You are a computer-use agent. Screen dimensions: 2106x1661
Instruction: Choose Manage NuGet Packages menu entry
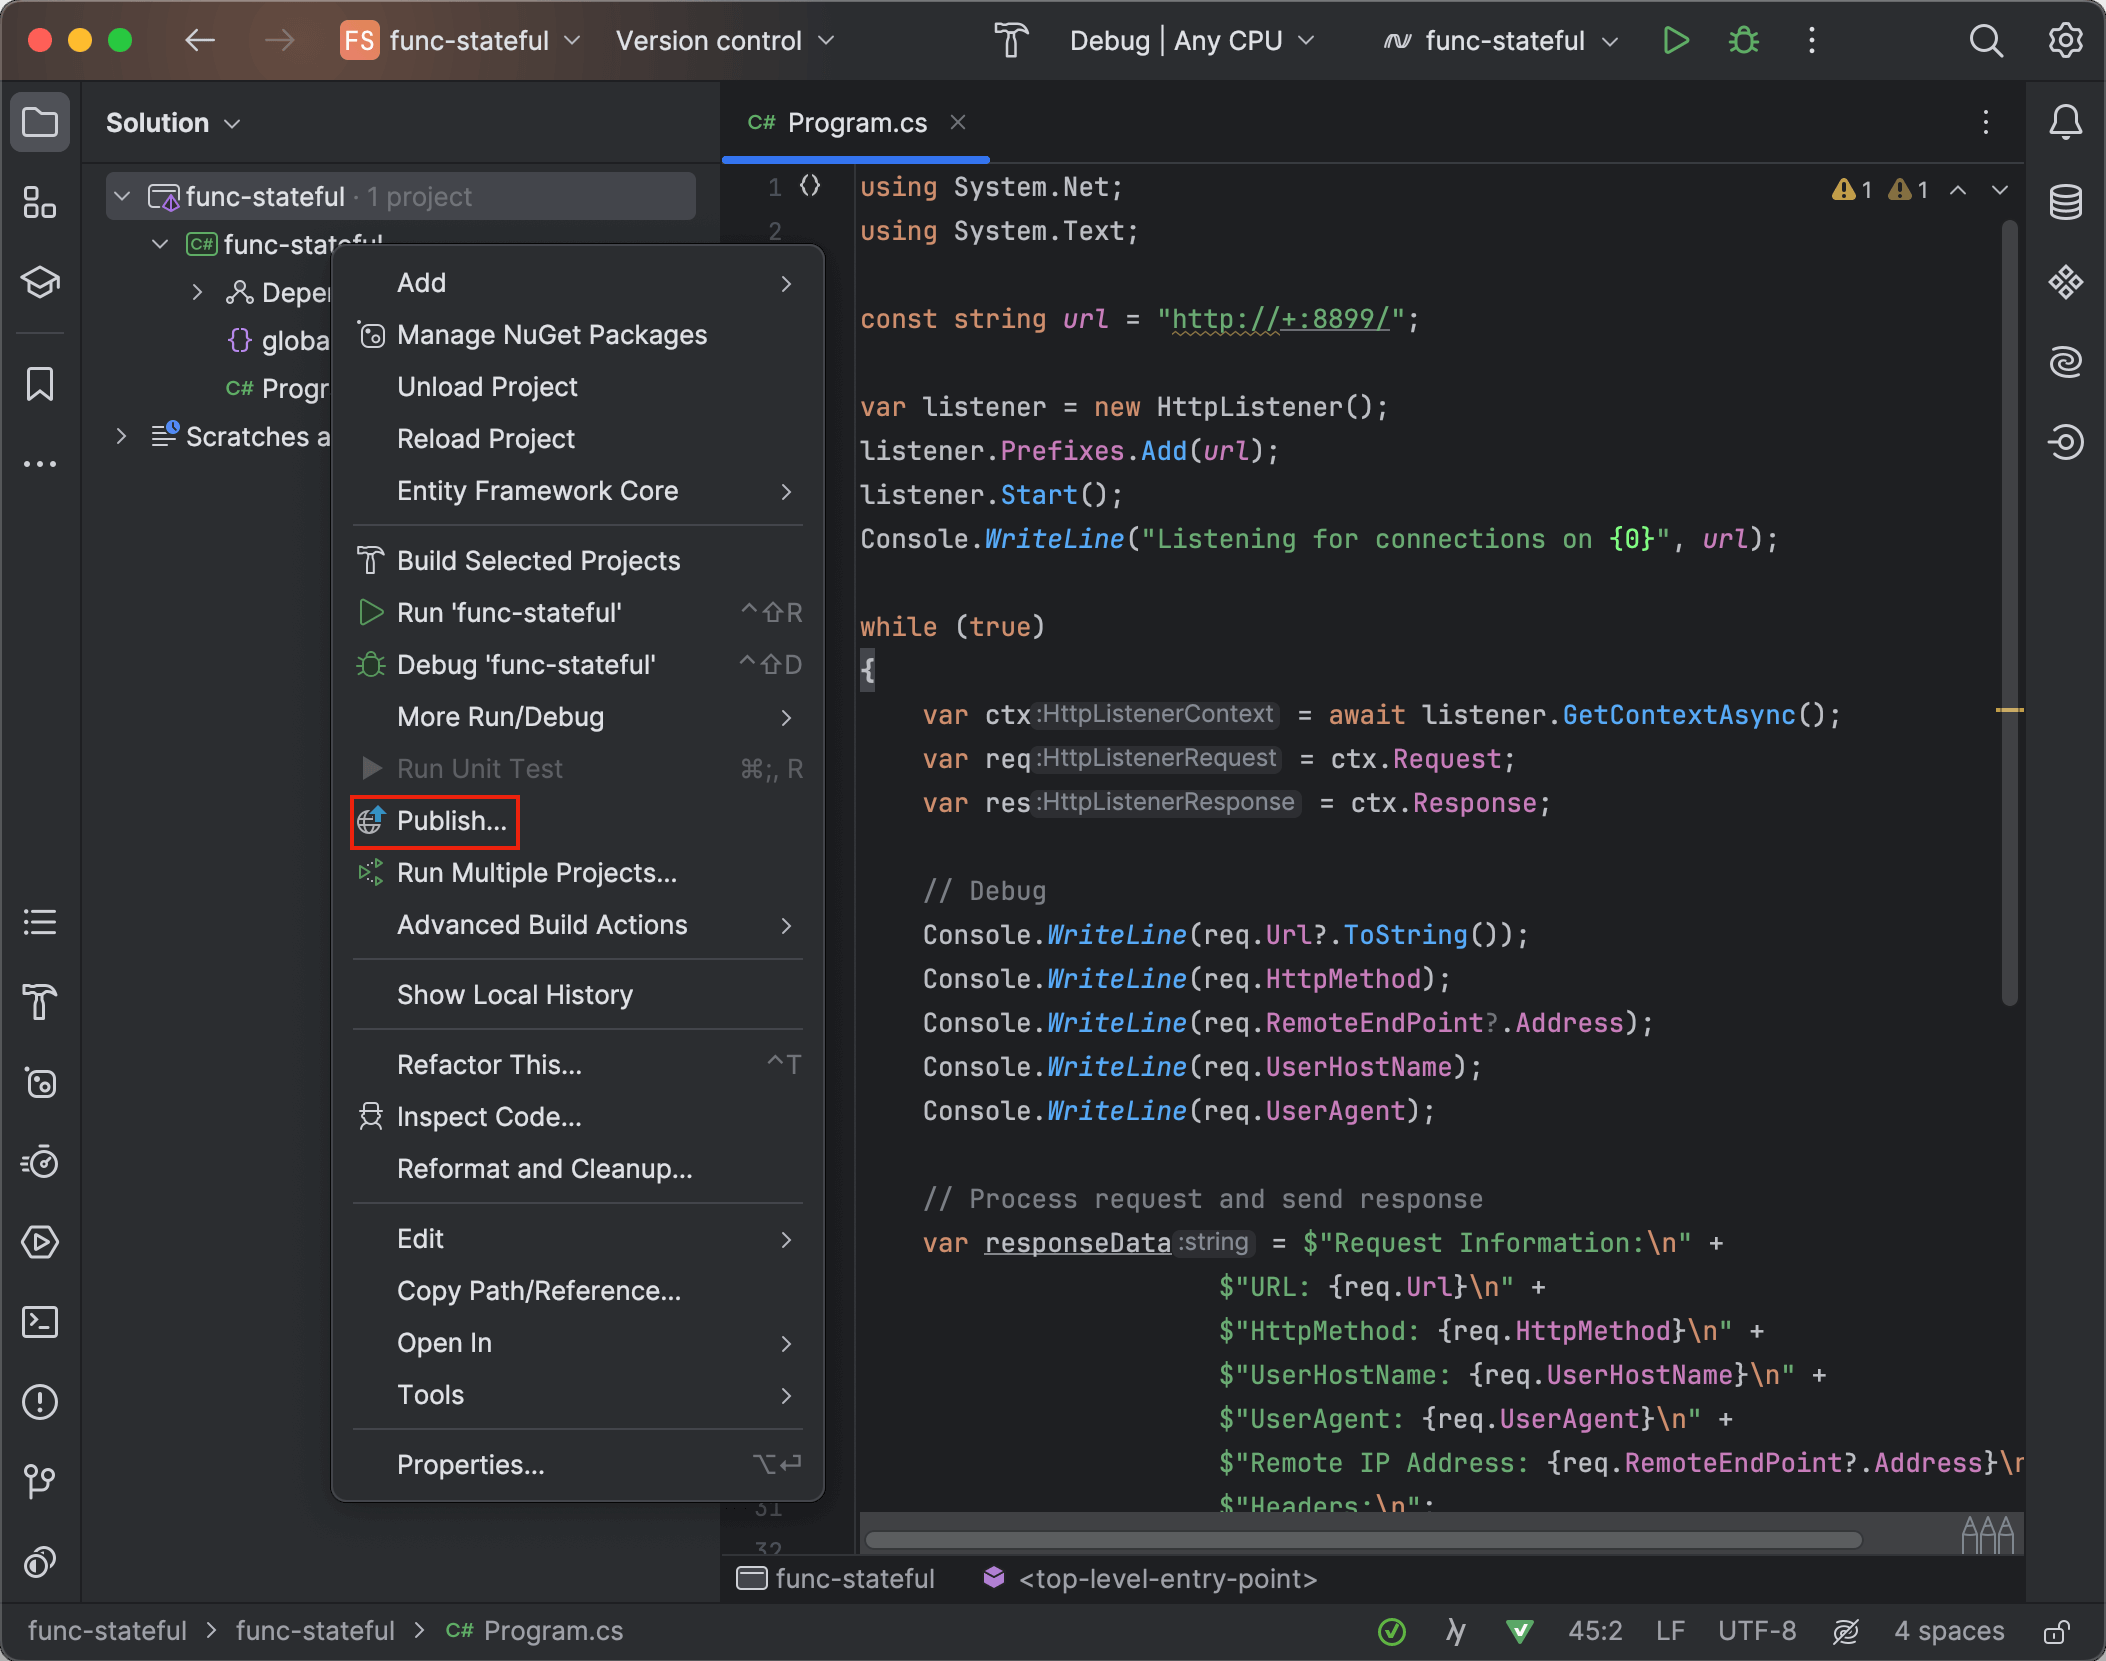tap(551, 335)
